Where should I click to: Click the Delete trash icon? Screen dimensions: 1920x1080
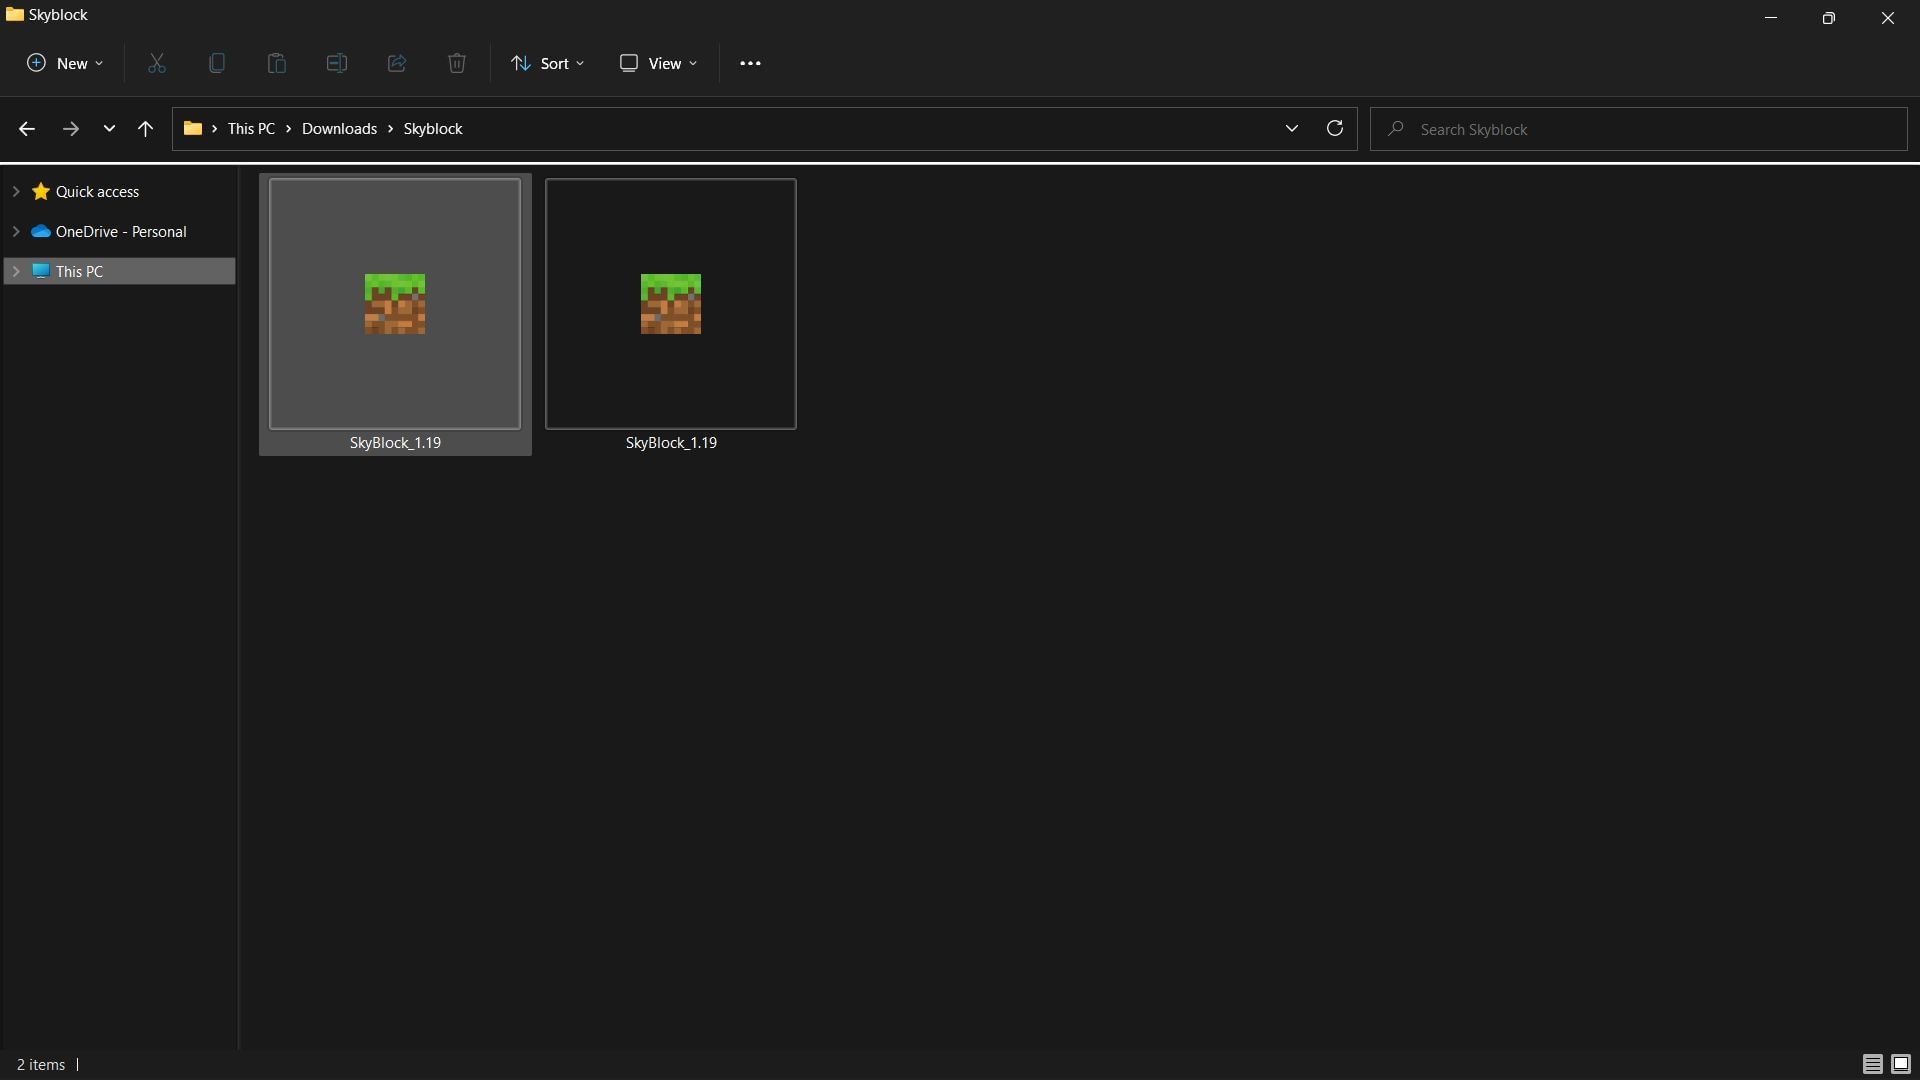pyautogui.click(x=457, y=63)
